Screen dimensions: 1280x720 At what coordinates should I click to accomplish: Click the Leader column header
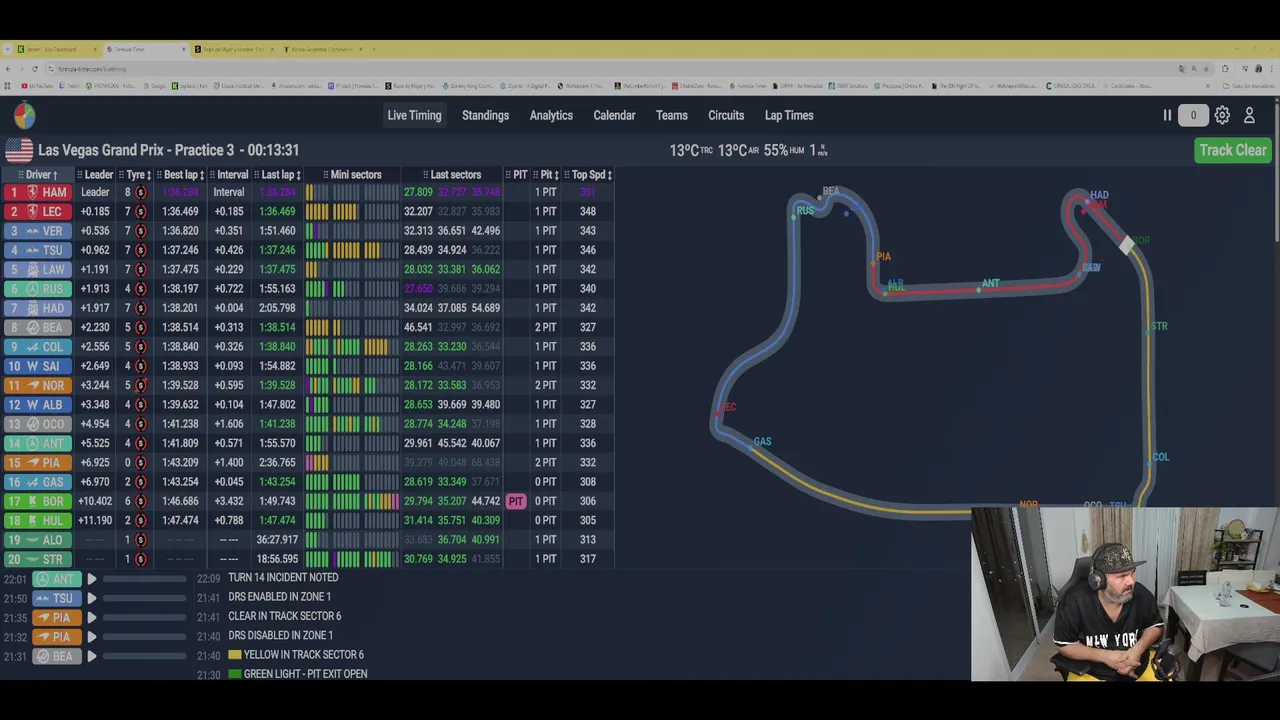[96, 175]
